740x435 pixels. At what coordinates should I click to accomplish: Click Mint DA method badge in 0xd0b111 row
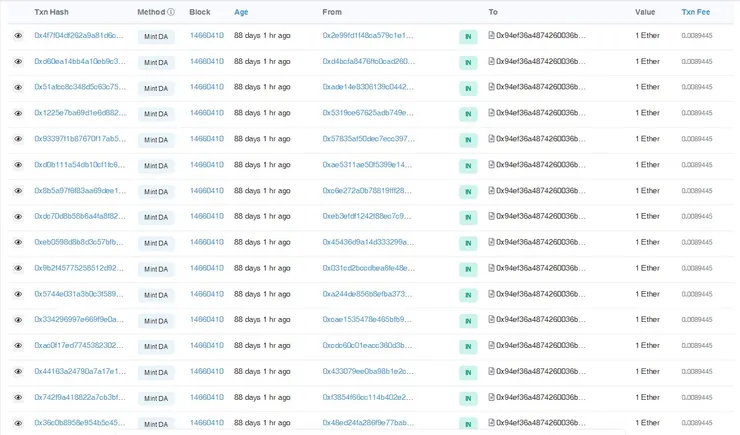(156, 166)
